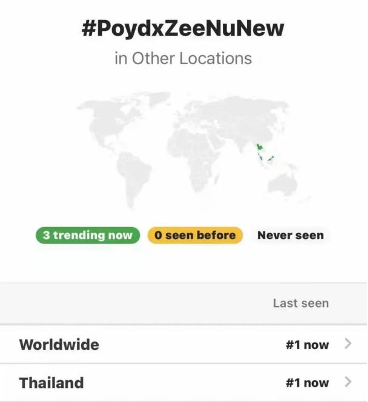
Task: Select the 'Never seen' legend badge
Action: point(290,235)
